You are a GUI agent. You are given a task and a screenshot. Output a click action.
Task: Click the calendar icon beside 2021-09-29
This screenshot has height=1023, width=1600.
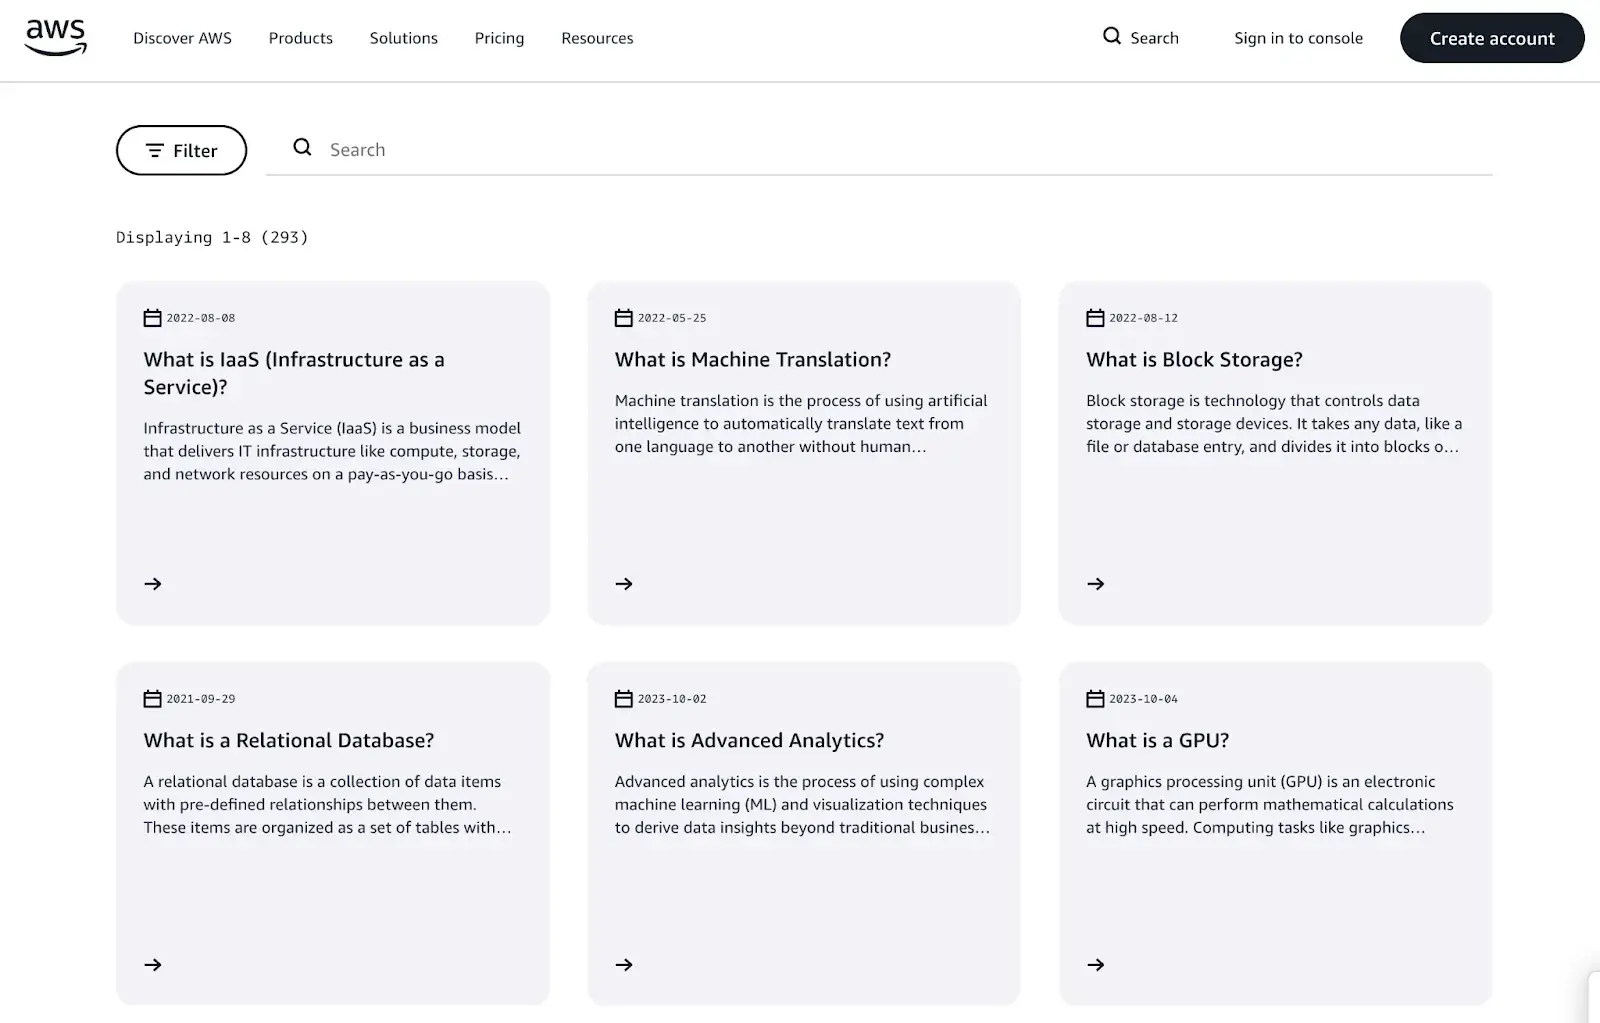pyautogui.click(x=152, y=699)
